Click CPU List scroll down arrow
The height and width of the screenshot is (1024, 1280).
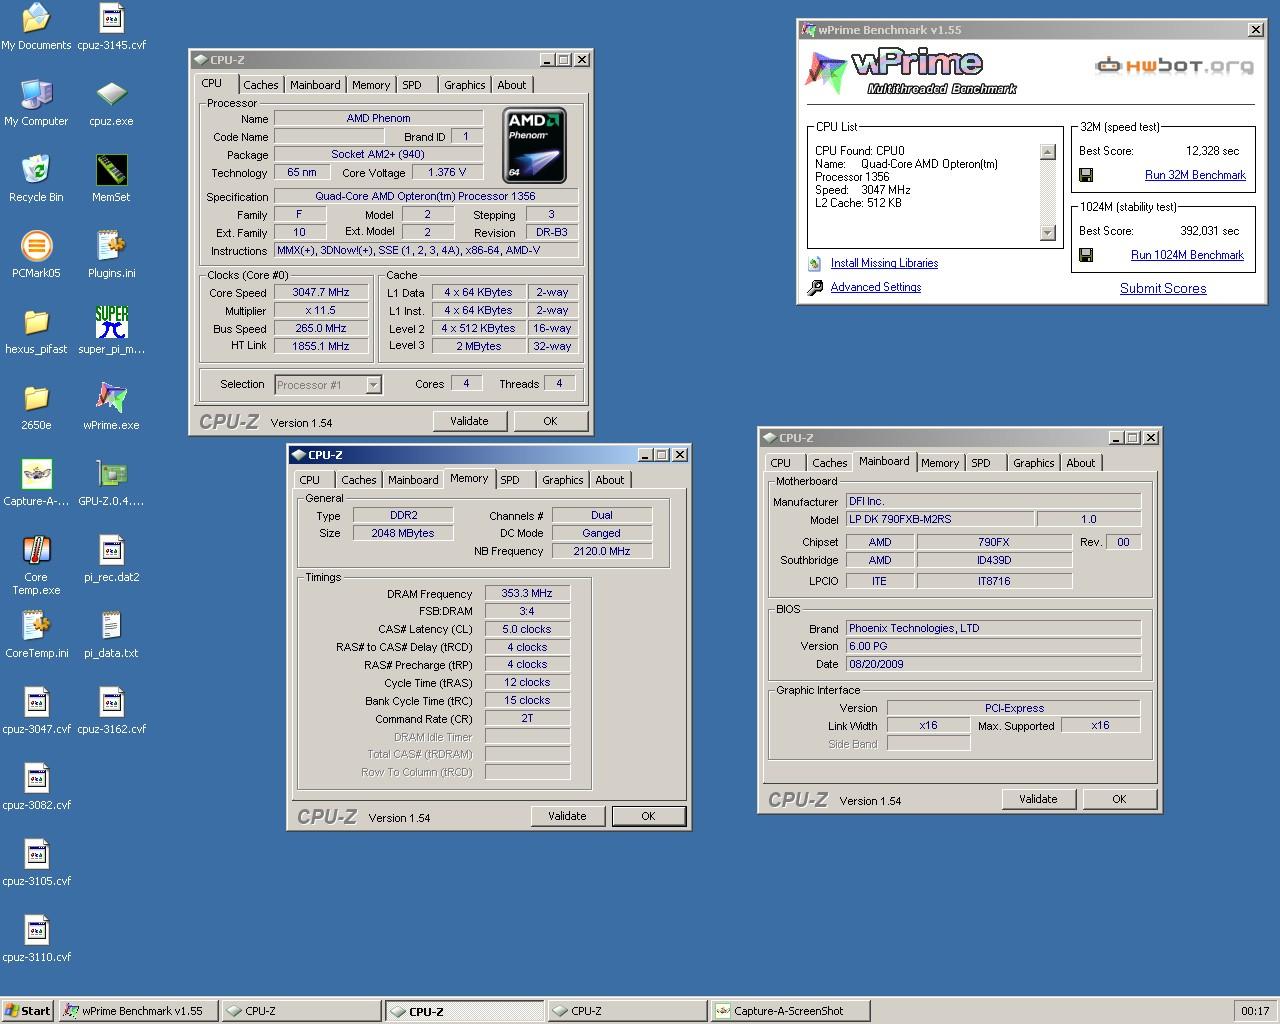[x=1048, y=233]
